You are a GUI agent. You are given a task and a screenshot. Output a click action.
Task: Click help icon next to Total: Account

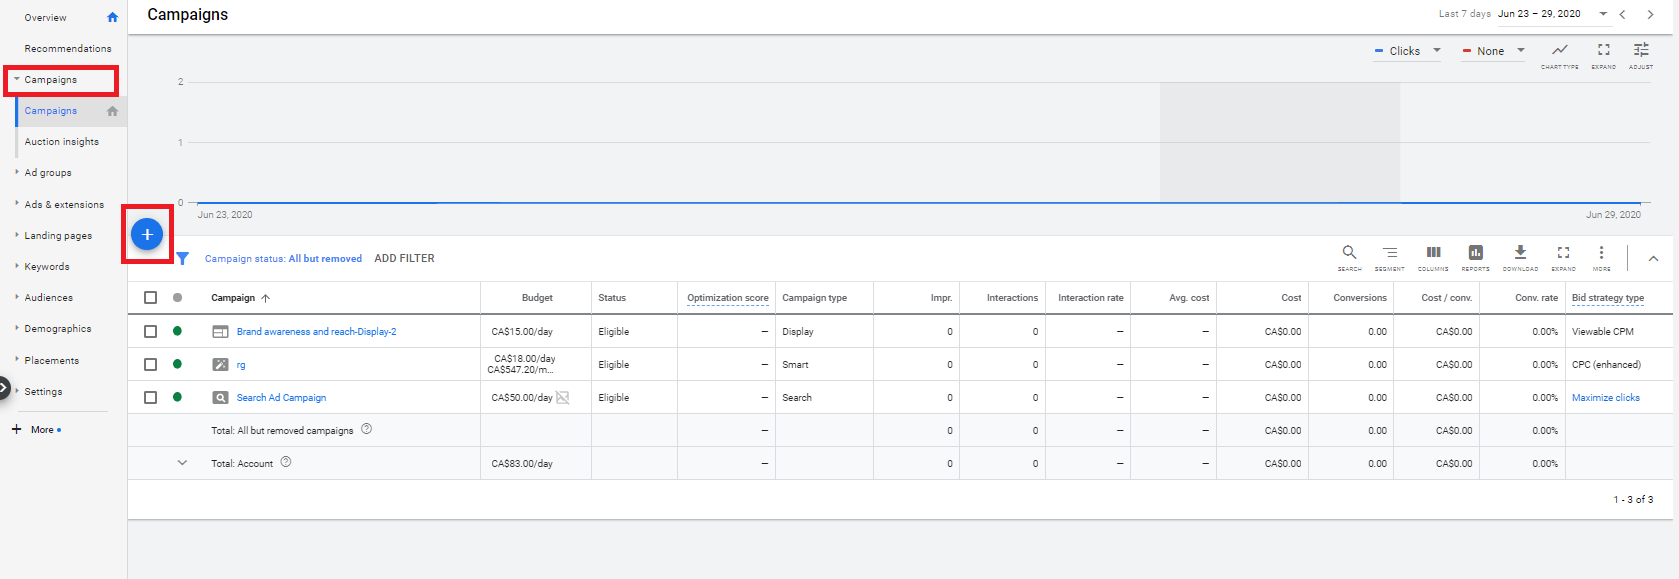[x=286, y=462]
